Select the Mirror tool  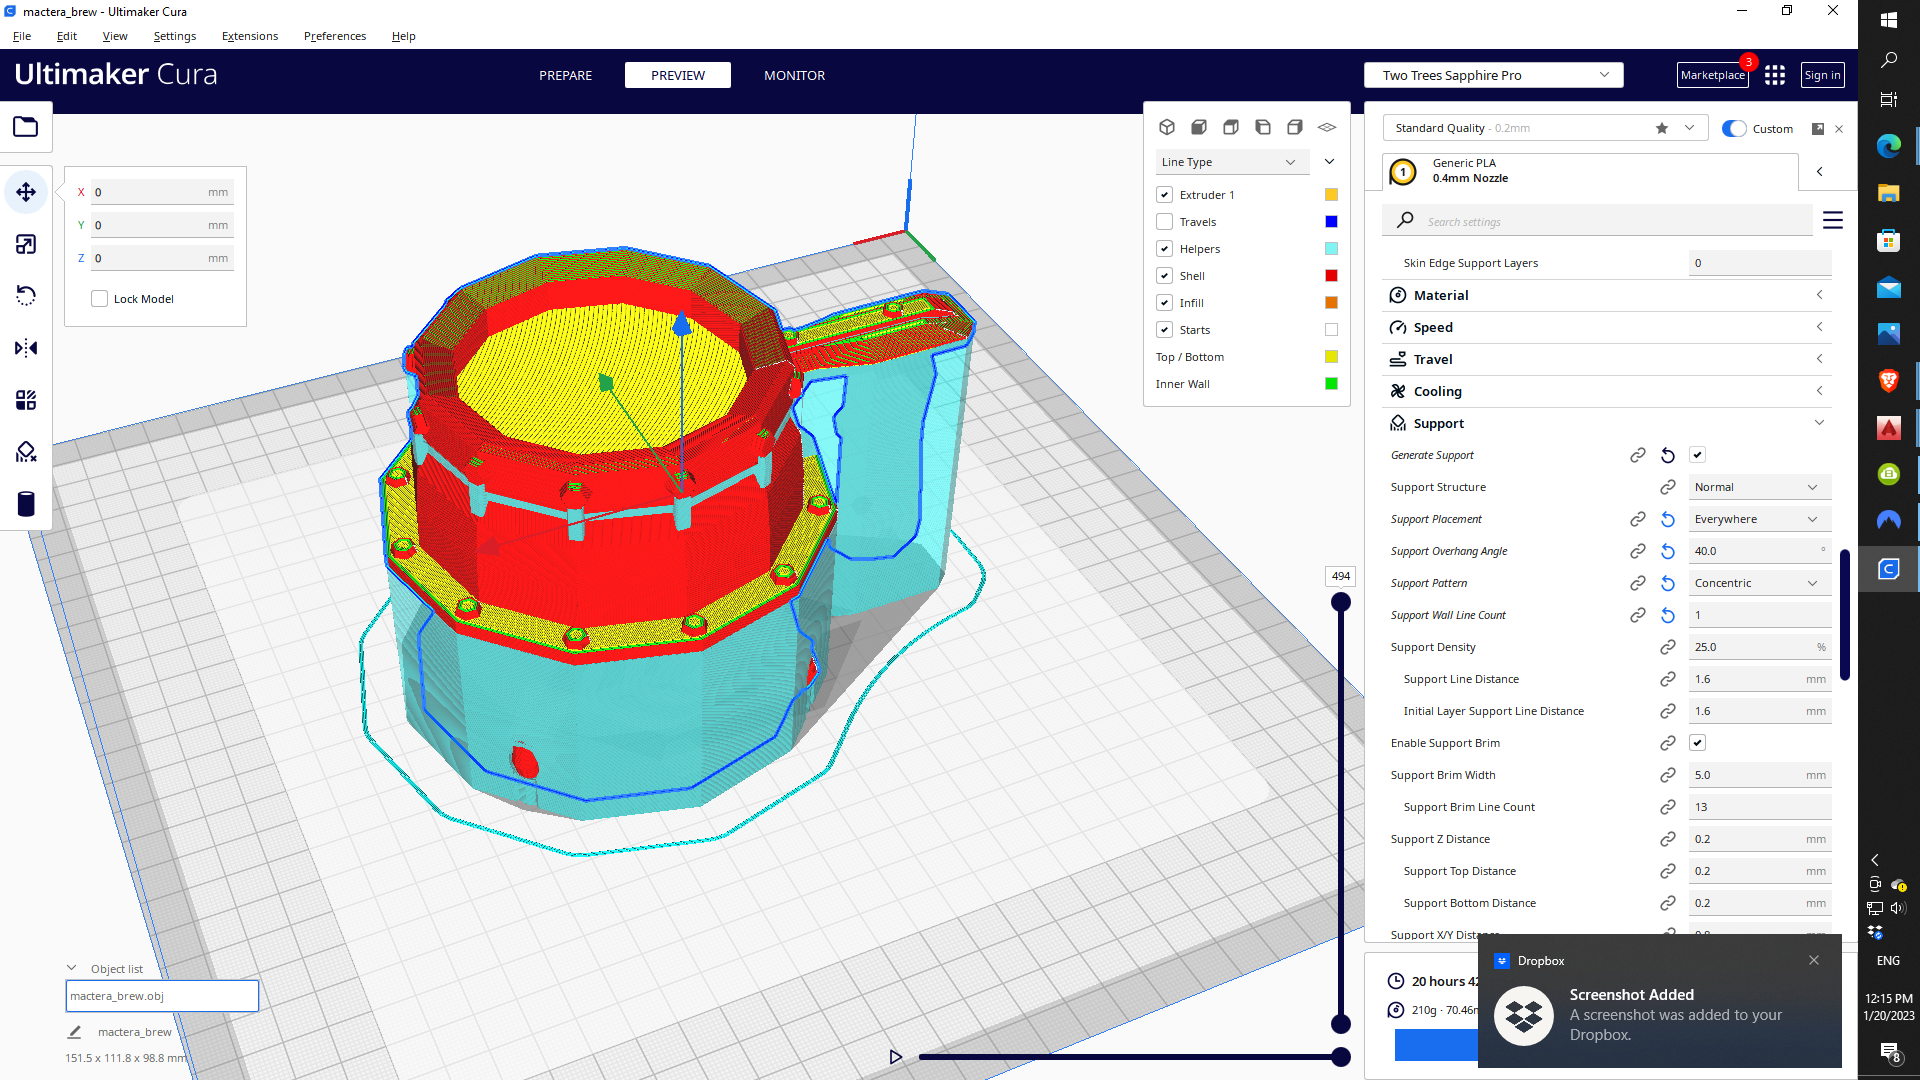[x=26, y=348]
